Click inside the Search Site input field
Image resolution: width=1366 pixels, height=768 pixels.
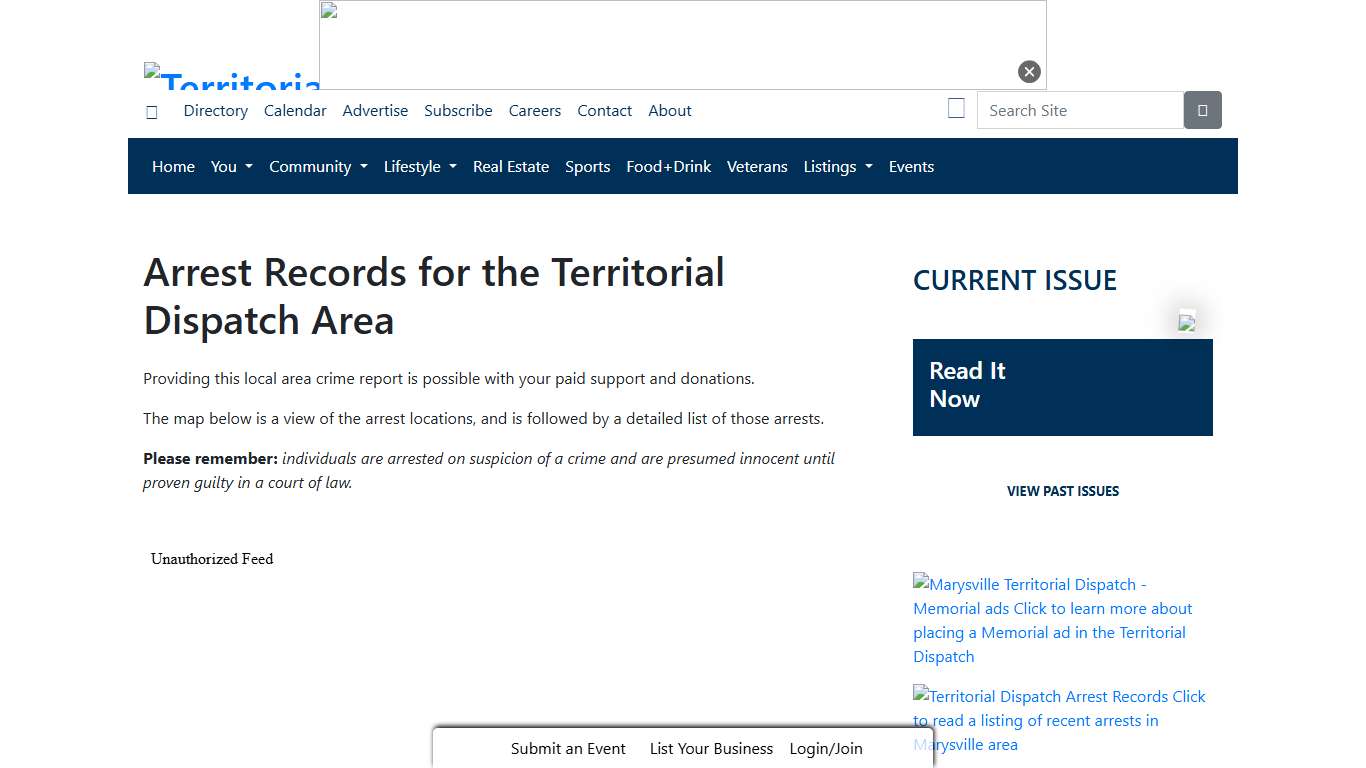coord(1080,110)
